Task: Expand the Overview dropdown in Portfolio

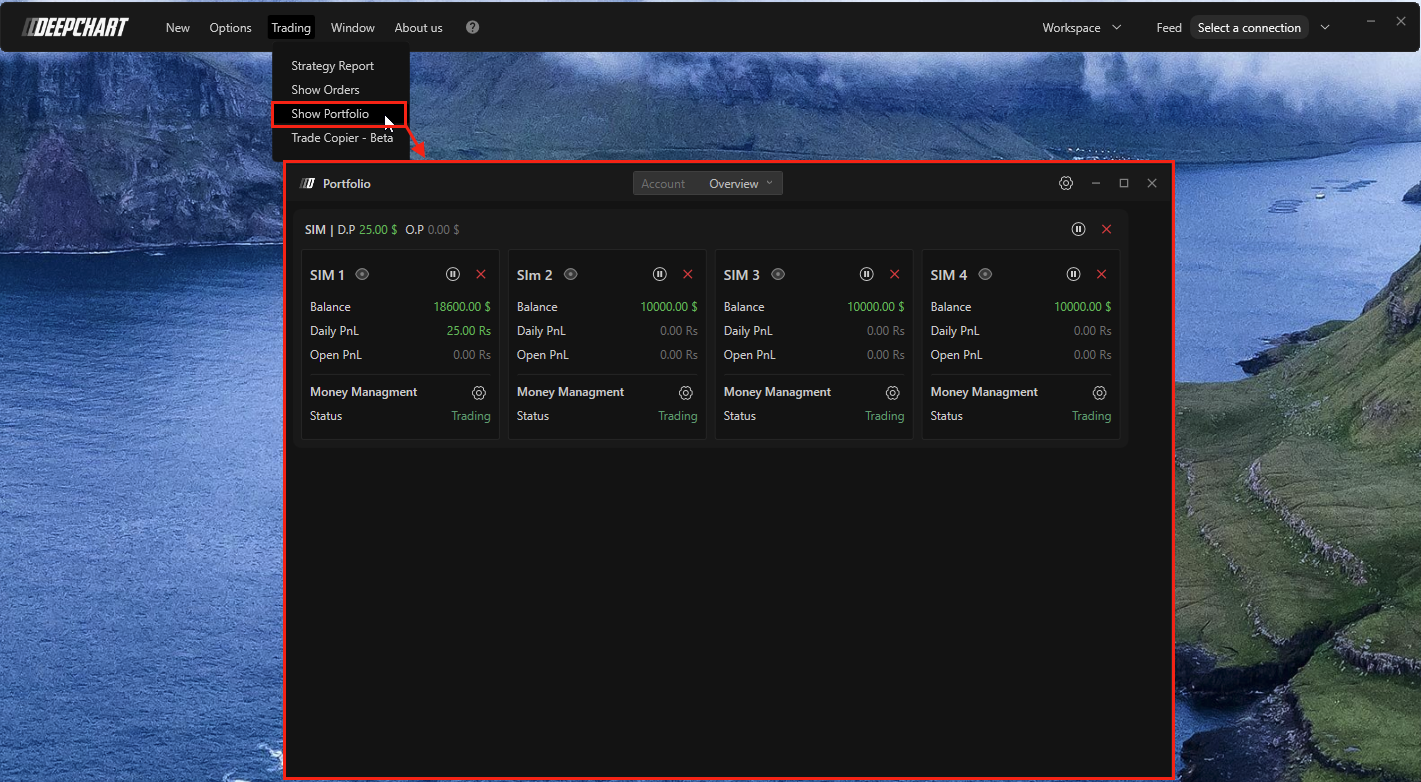Action: [x=741, y=184]
